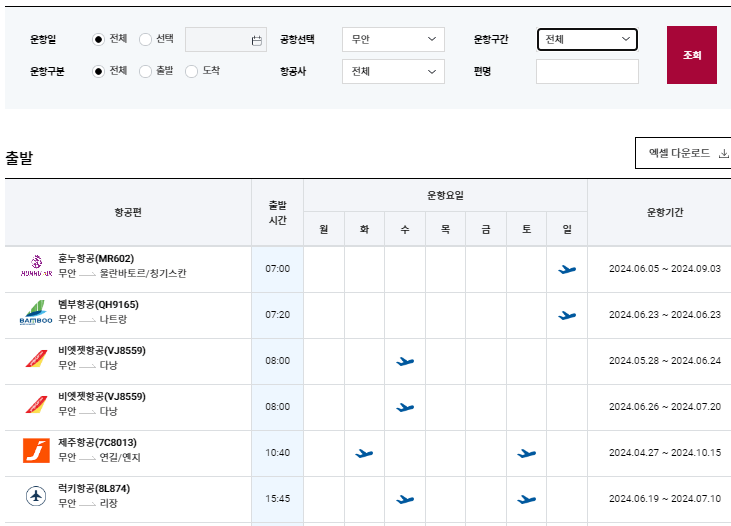Click Sunday plane icon for QH9165
The width and height of the screenshot is (731, 526).
(x=567, y=315)
